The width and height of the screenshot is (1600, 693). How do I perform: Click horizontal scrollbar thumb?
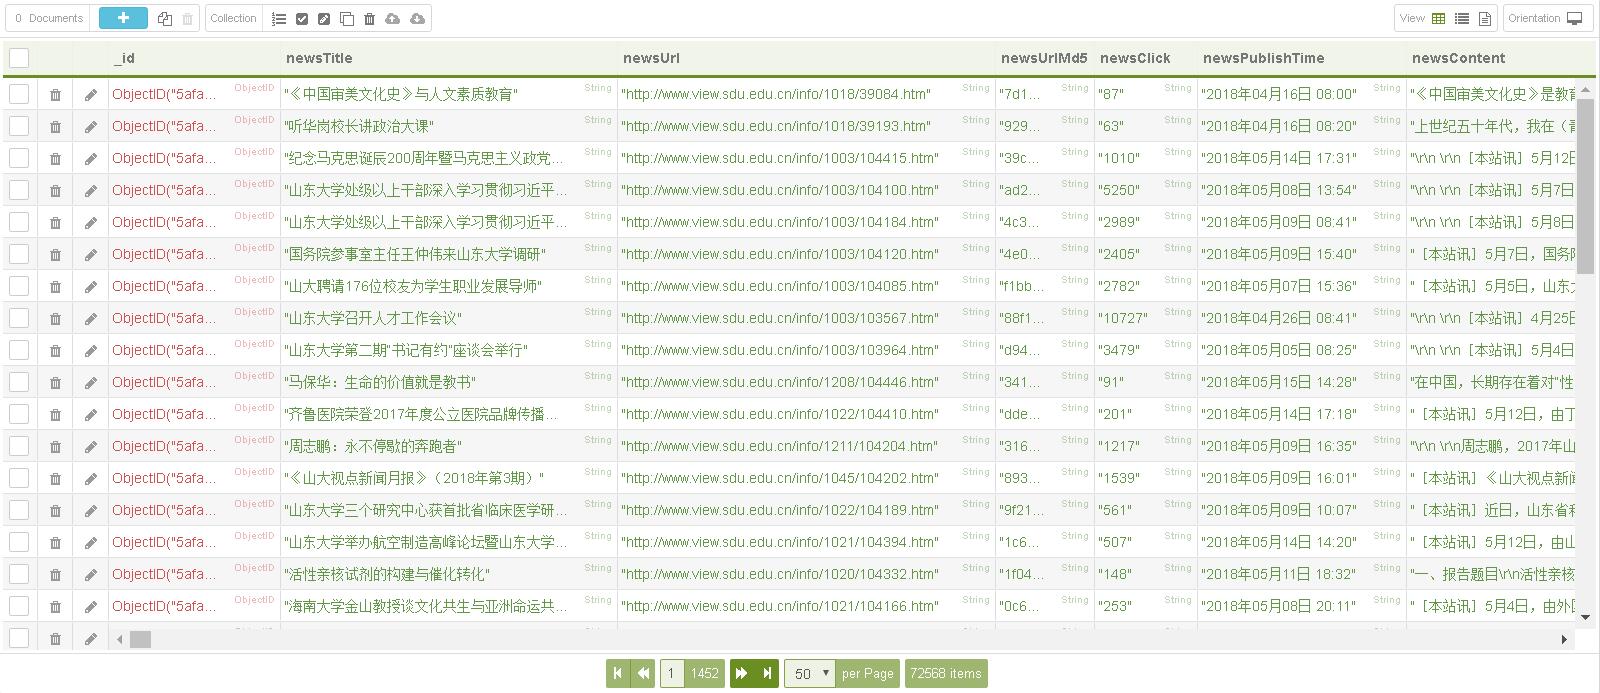140,639
